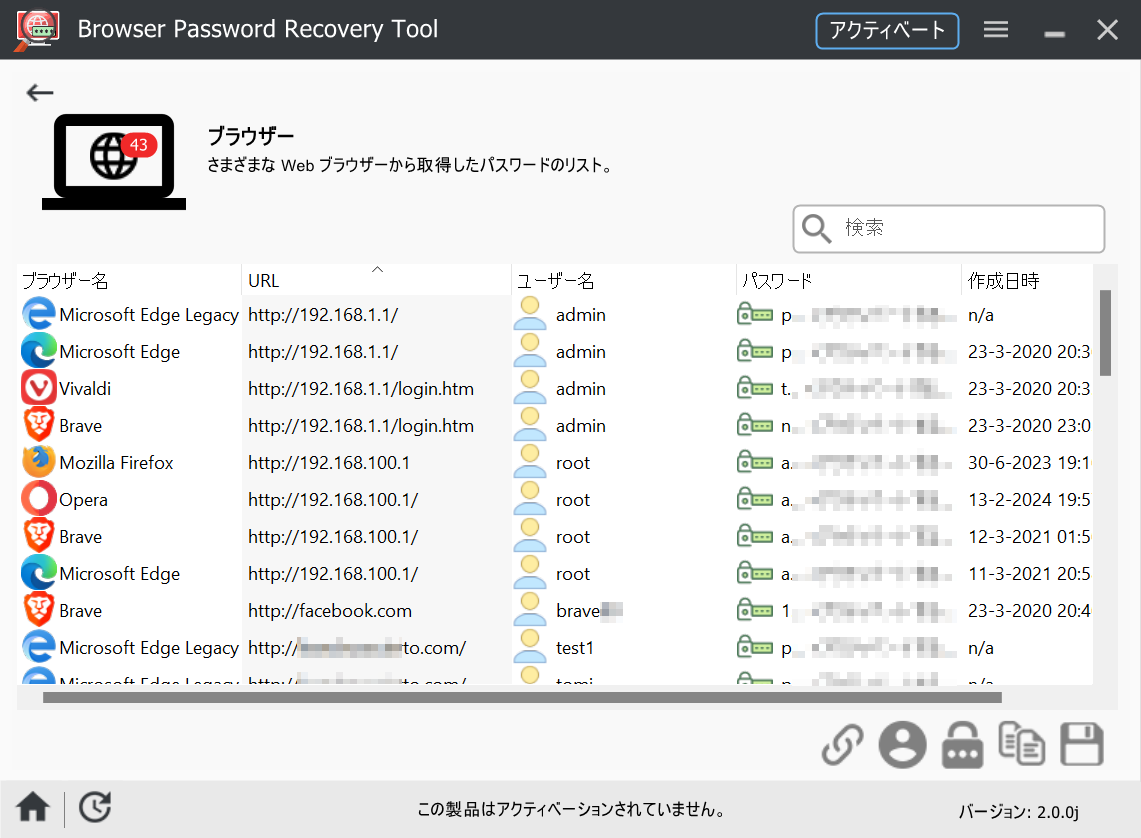Select the Mozilla Firefox row icon
Image resolution: width=1141 pixels, height=838 pixels.
(x=39, y=462)
